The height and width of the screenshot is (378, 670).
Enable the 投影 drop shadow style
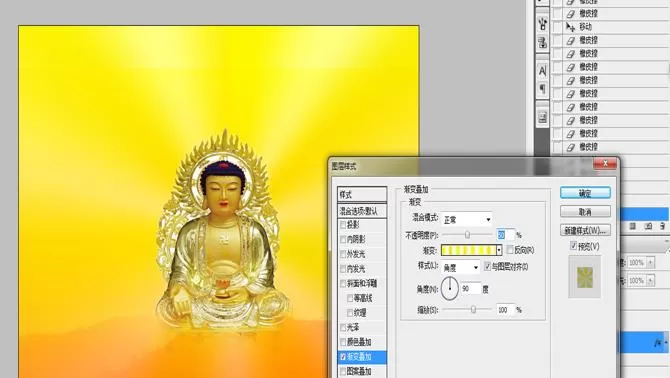[343, 225]
